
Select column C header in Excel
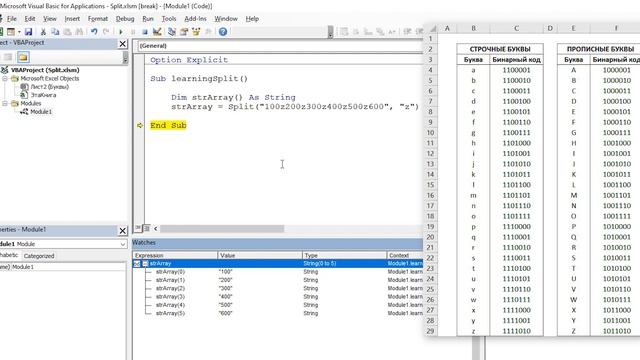(516, 28)
